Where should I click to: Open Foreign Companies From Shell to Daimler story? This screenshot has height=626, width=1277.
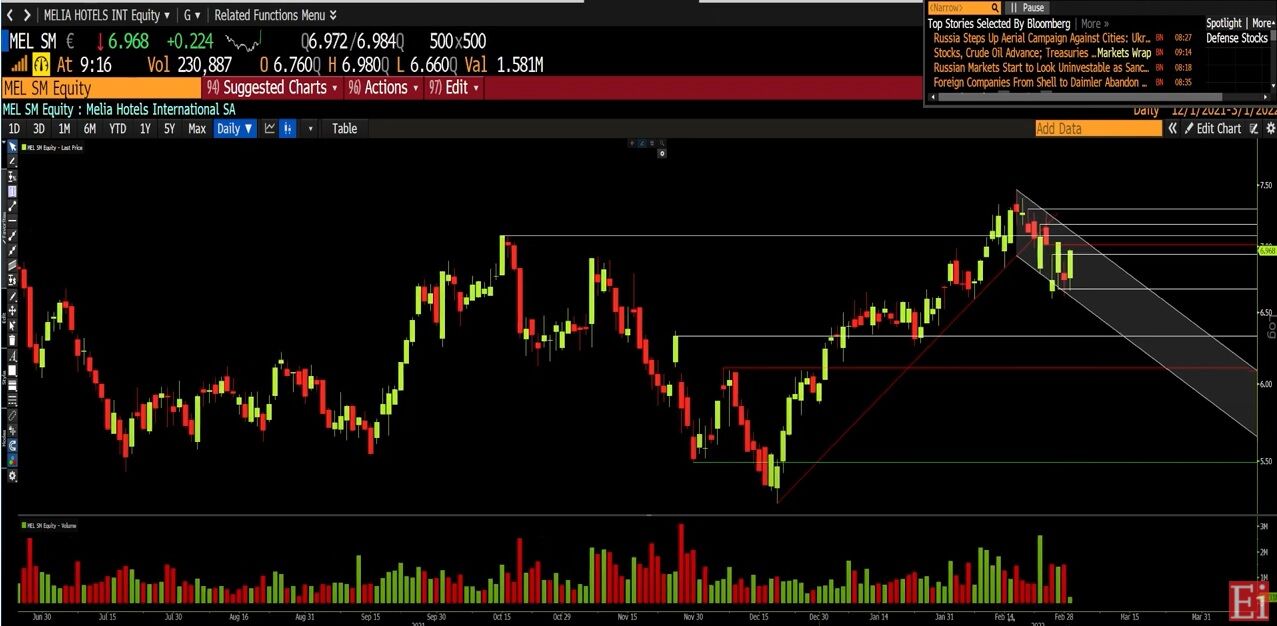pos(1041,83)
